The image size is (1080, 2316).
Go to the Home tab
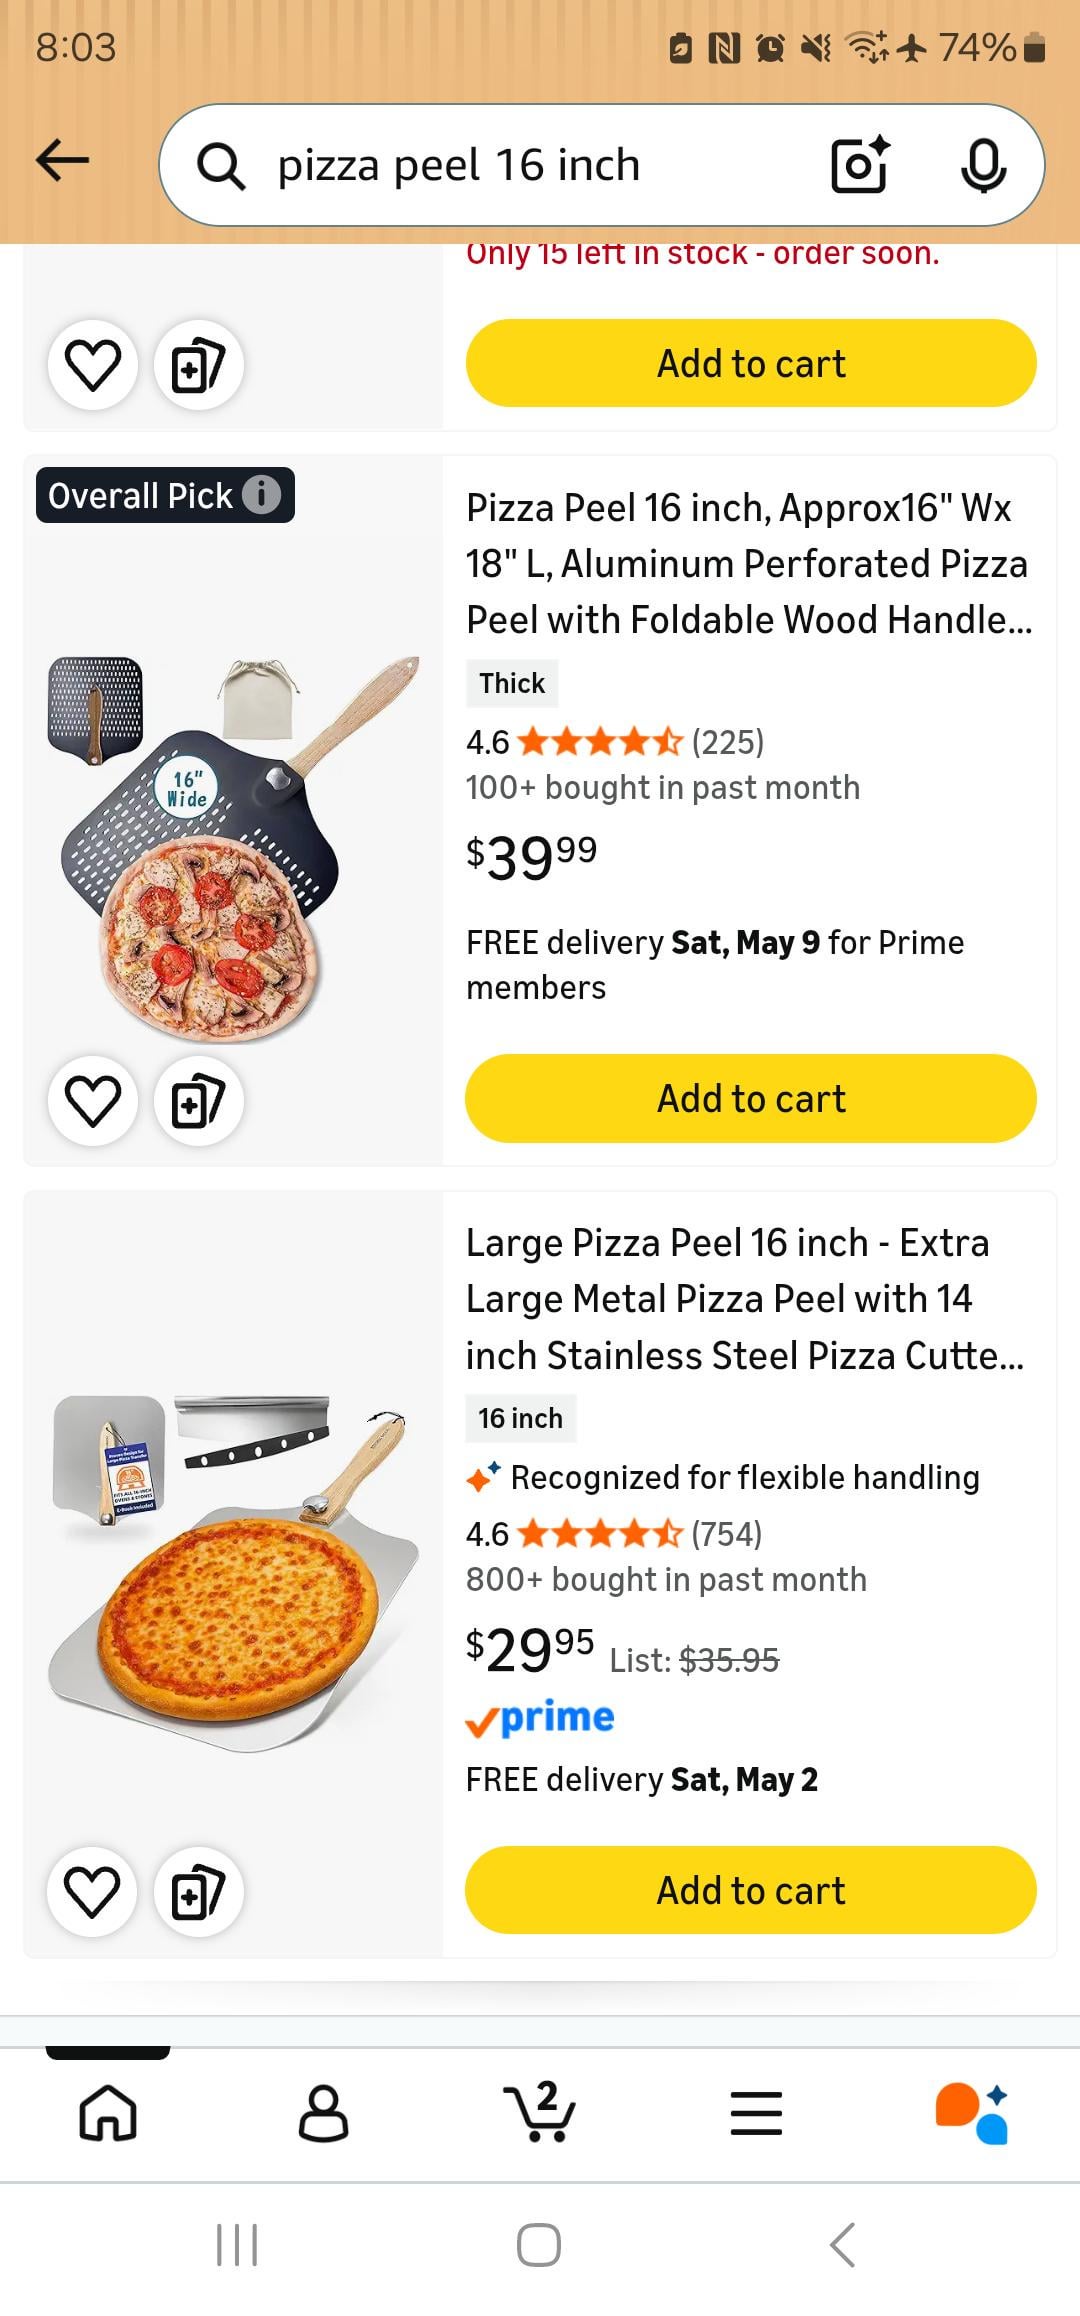(x=108, y=2112)
